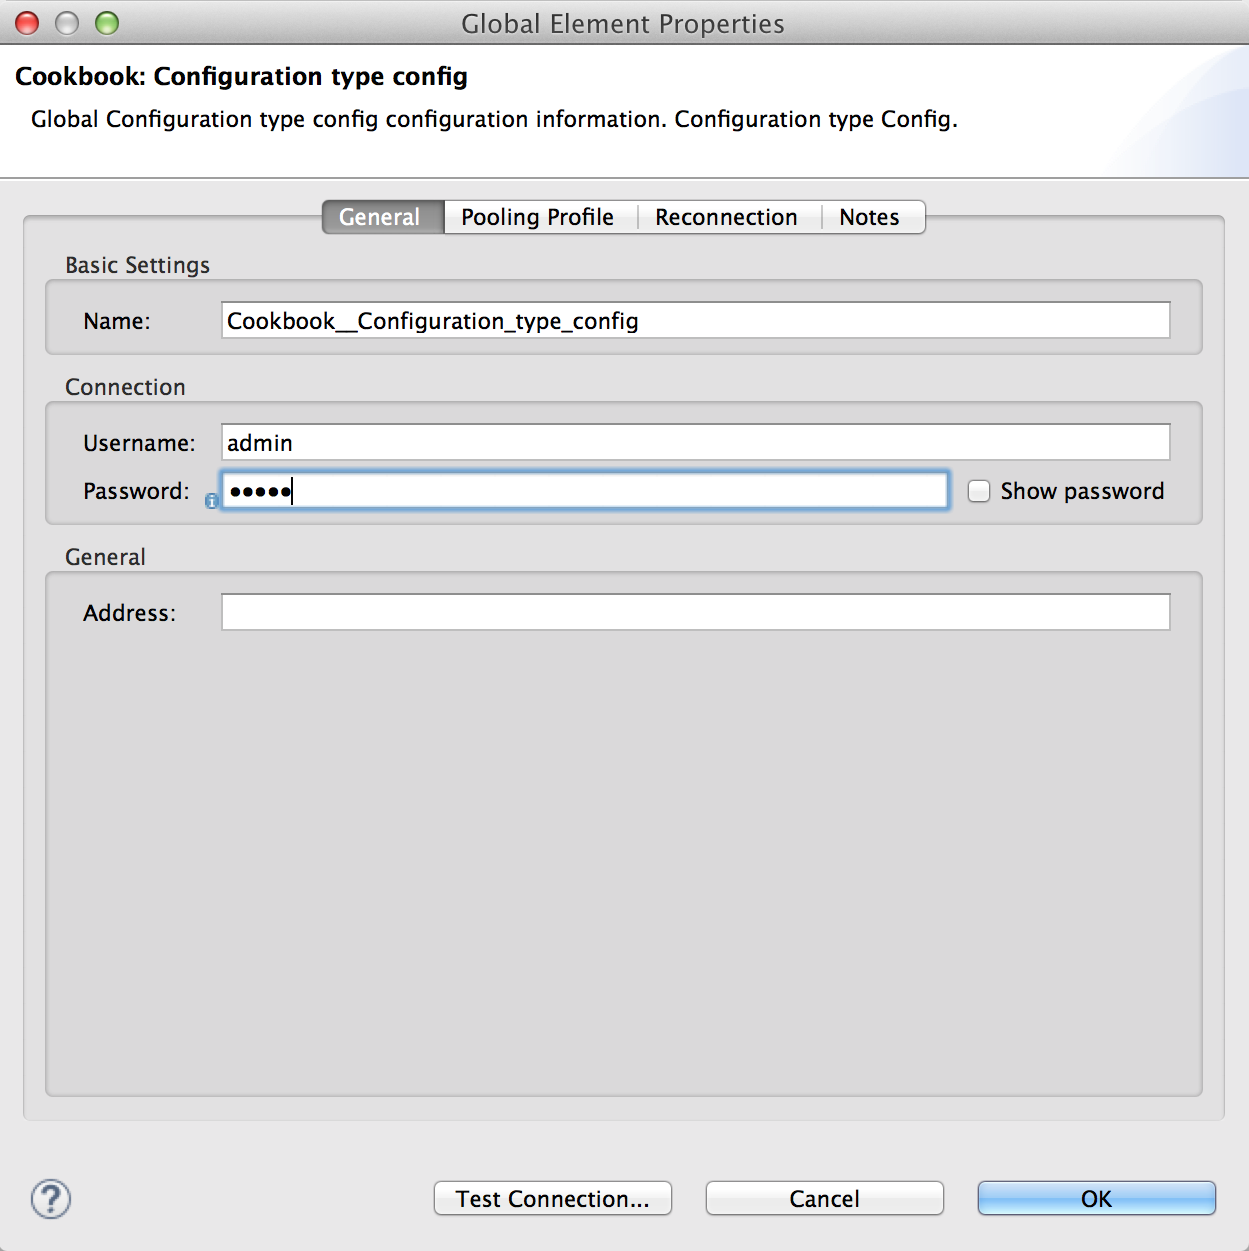Click the Connection section header

(124, 387)
